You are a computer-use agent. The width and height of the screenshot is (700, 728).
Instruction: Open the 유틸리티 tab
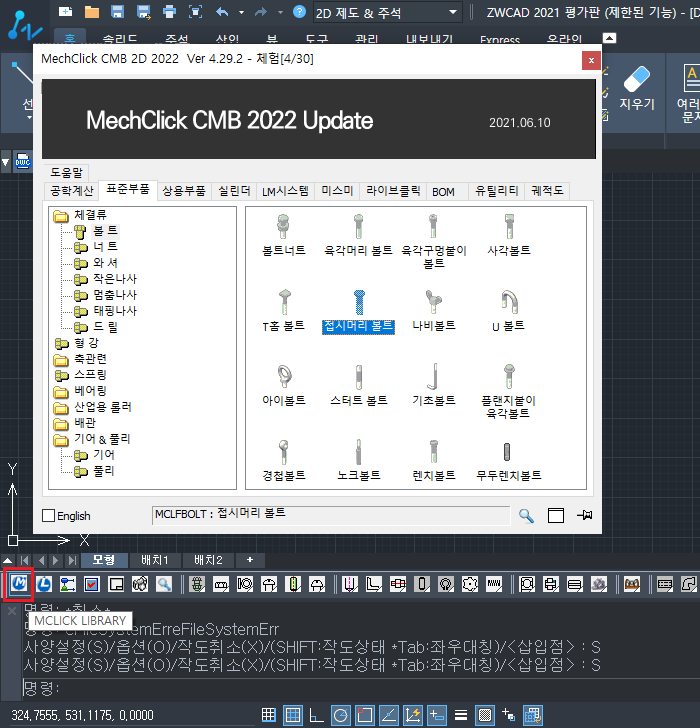click(497, 191)
